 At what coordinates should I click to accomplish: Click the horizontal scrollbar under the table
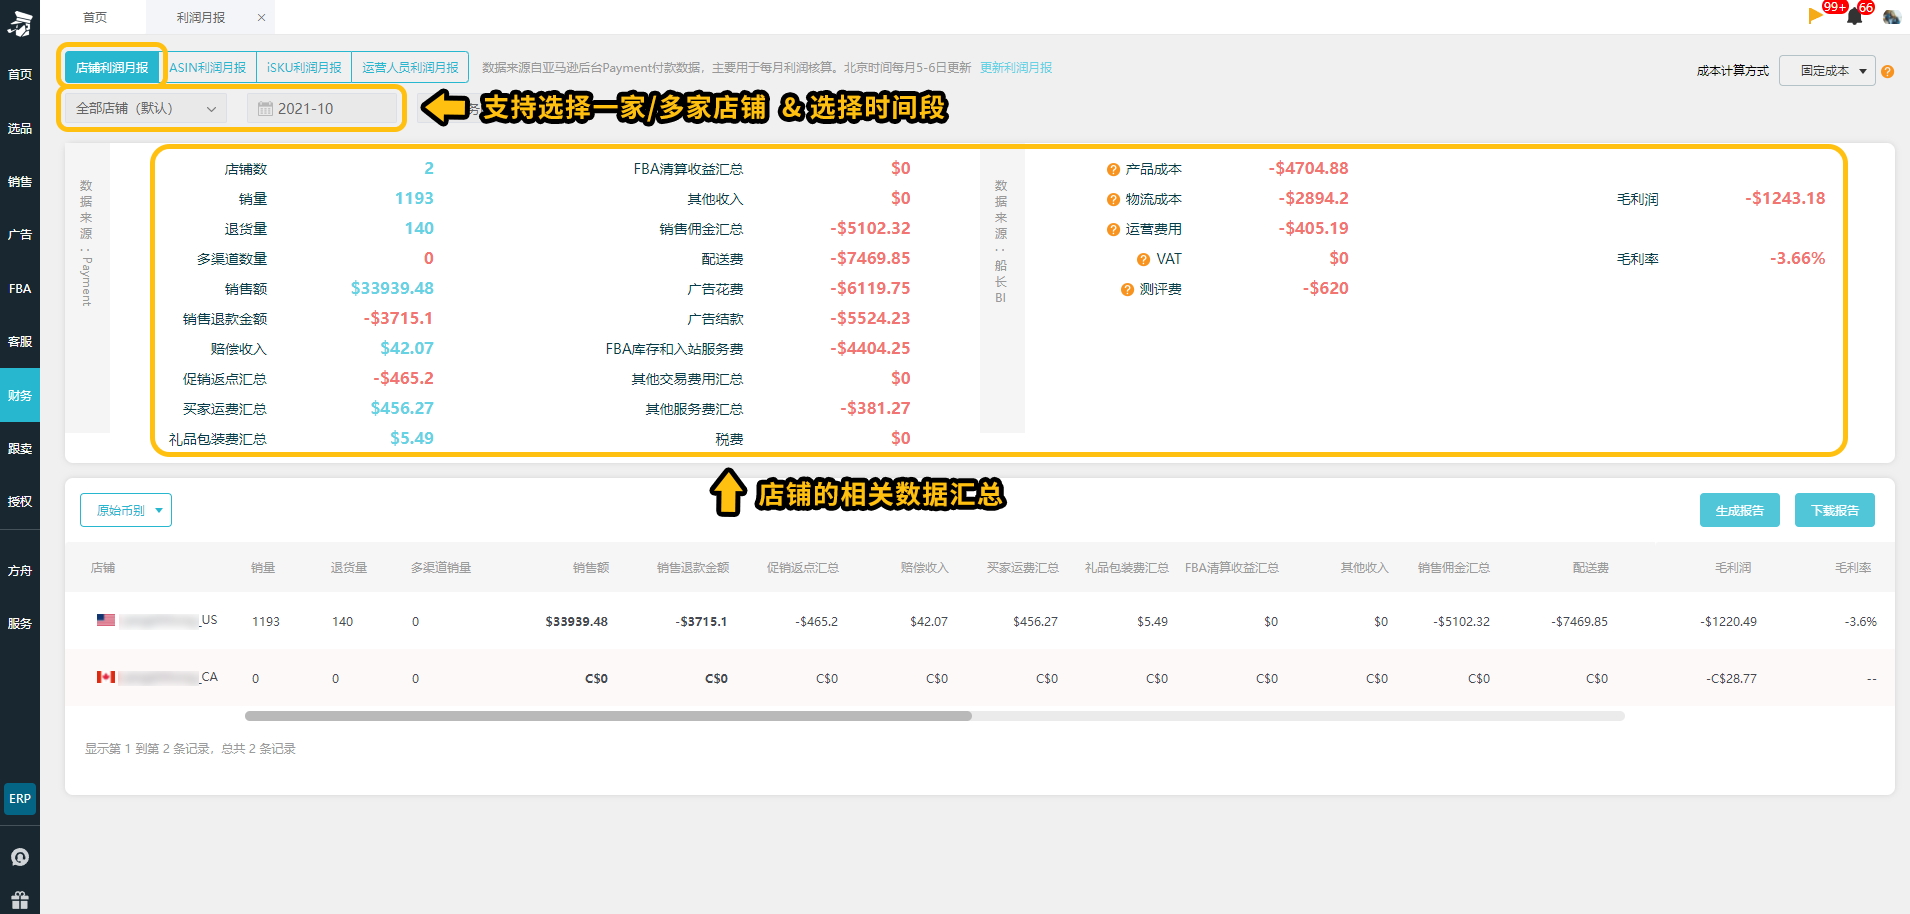(x=608, y=716)
